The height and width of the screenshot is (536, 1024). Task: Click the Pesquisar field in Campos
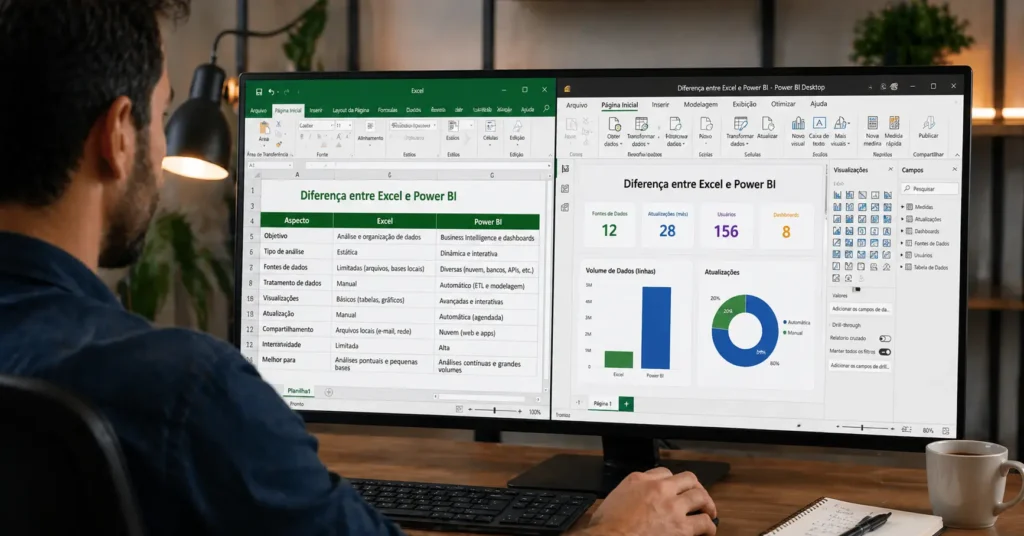point(929,189)
